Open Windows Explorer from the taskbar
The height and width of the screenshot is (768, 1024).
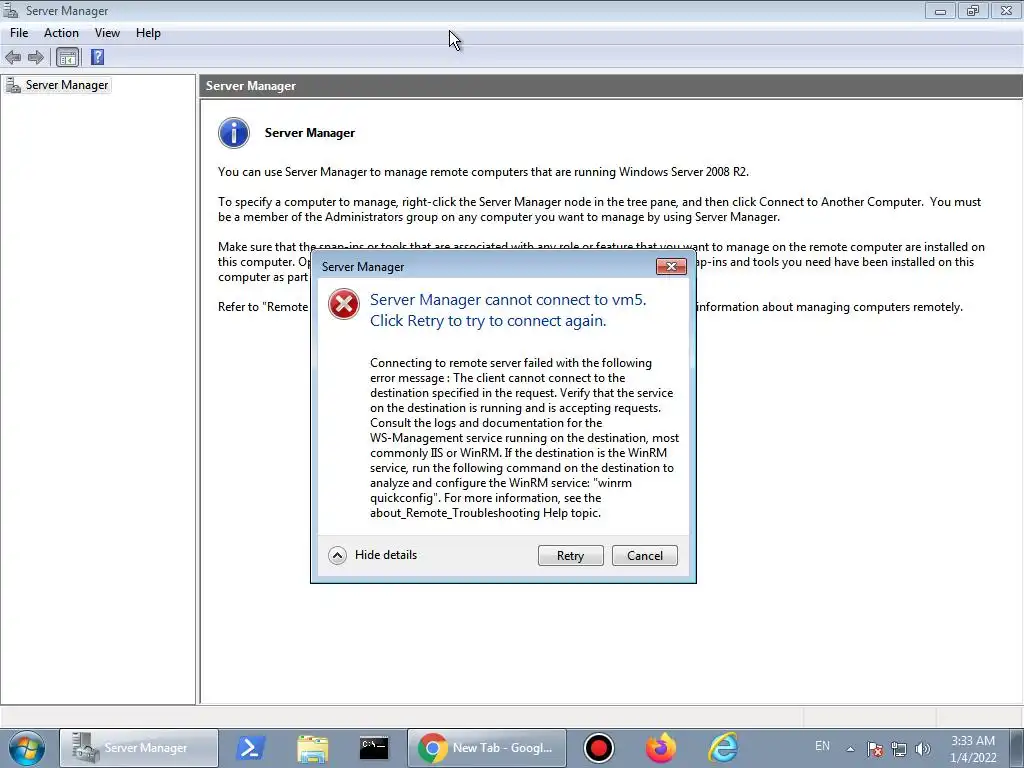coord(313,748)
